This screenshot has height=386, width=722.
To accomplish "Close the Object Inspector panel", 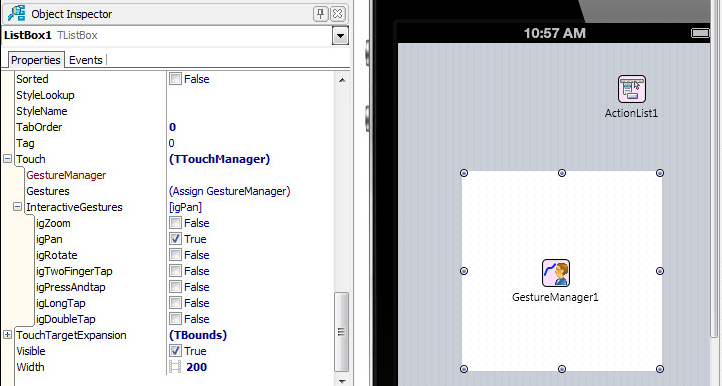I will (338, 13).
